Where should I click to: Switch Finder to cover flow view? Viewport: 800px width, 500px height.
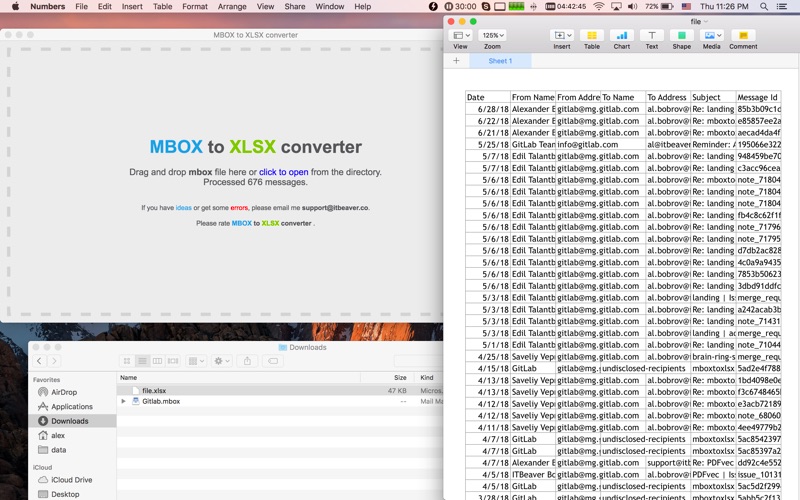[x=173, y=361]
